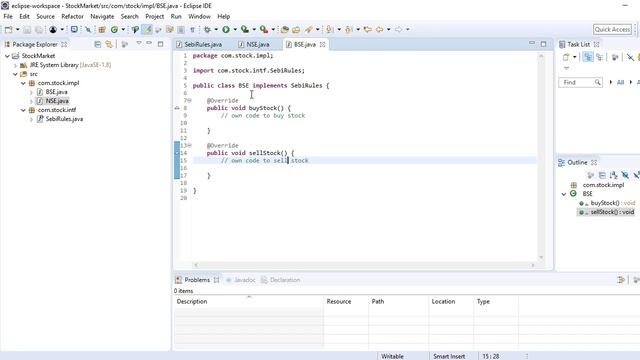
Task: Expand the JRE System Library node
Action: [15, 65]
